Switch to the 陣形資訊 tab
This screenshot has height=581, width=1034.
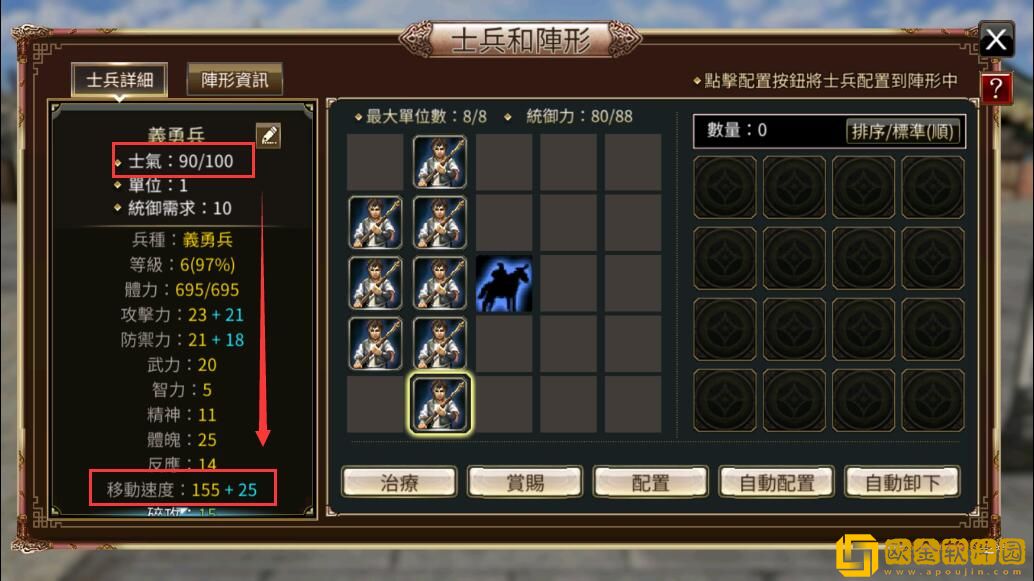click(235, 80)
